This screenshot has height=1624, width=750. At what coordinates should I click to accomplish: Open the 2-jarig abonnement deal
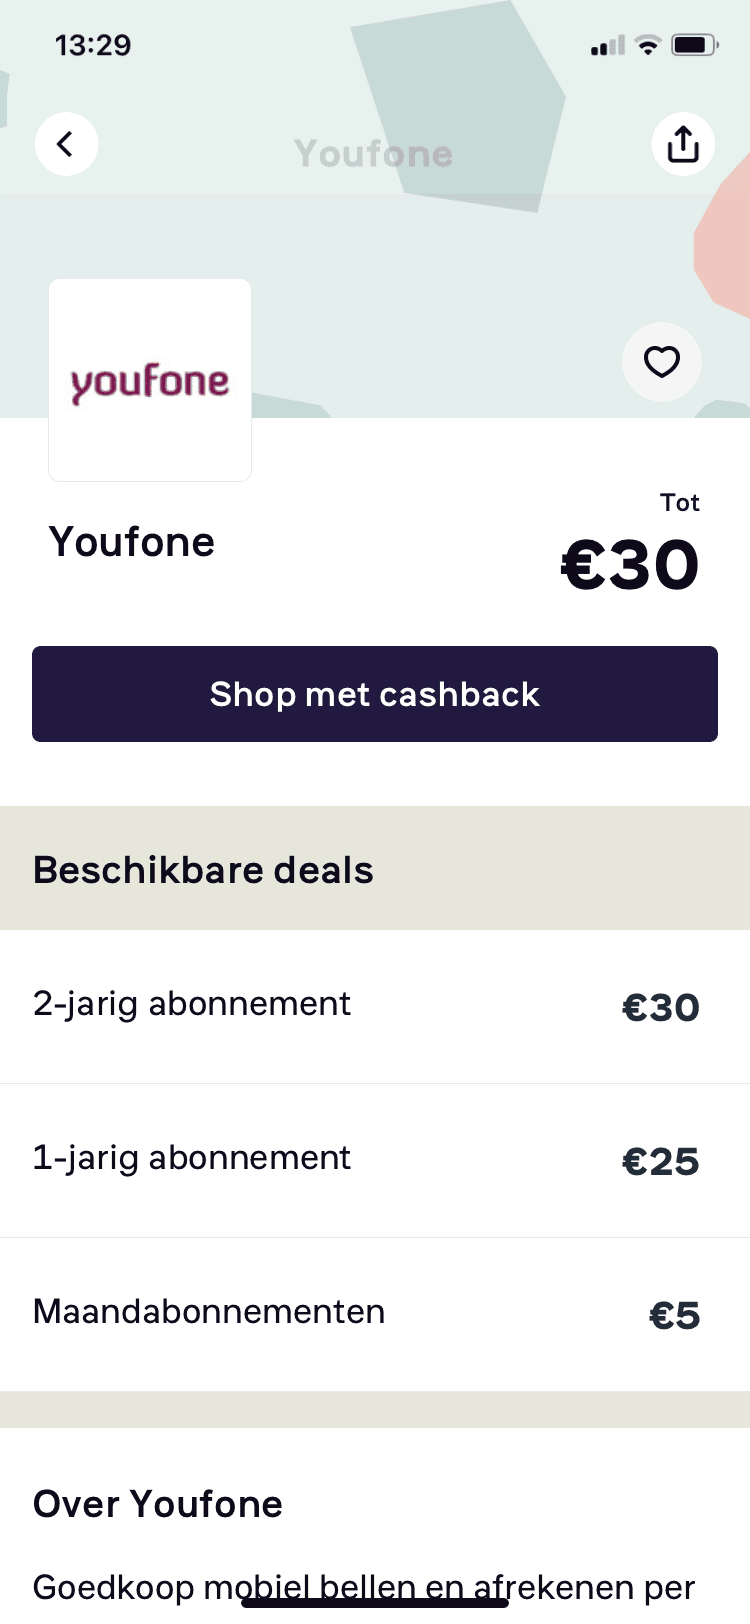192,1003
